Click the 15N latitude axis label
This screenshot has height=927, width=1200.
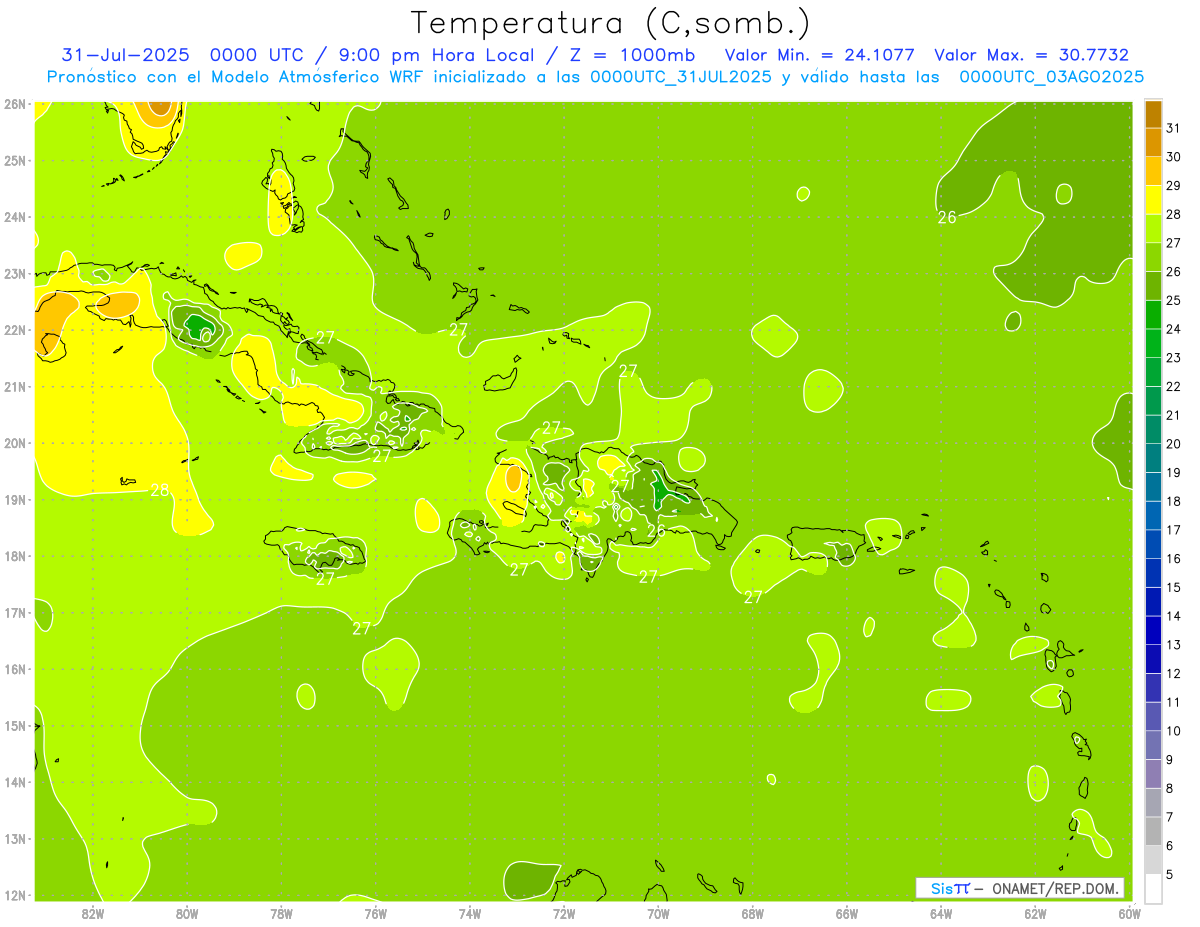click(16, 725)
